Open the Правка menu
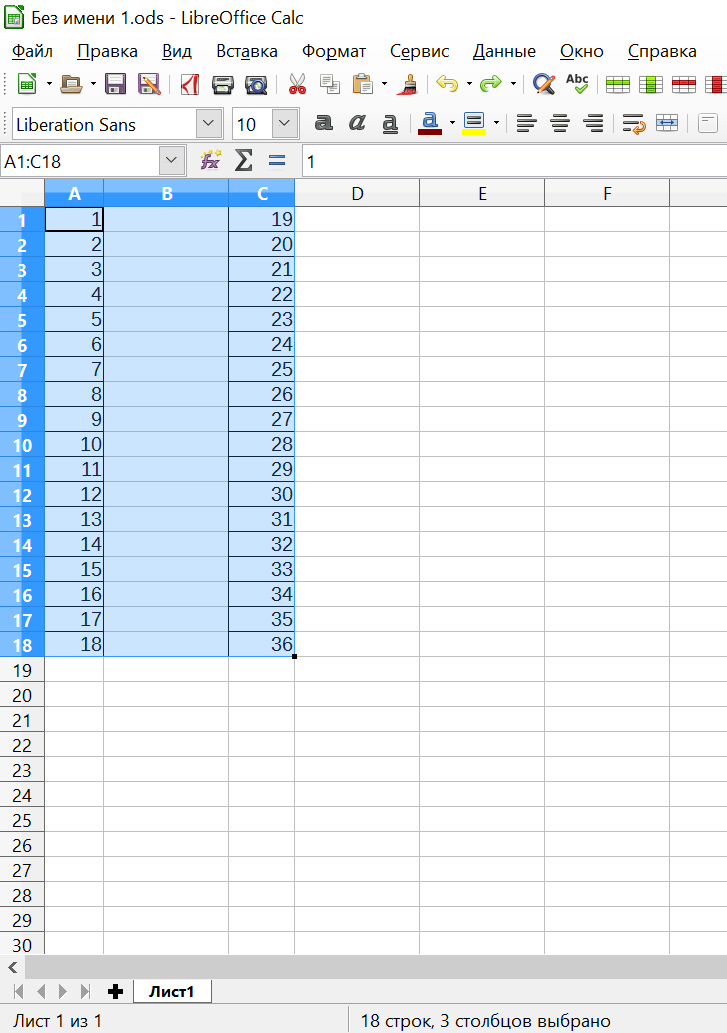The width and height of the screenshot is (727, 1033). 107,51
